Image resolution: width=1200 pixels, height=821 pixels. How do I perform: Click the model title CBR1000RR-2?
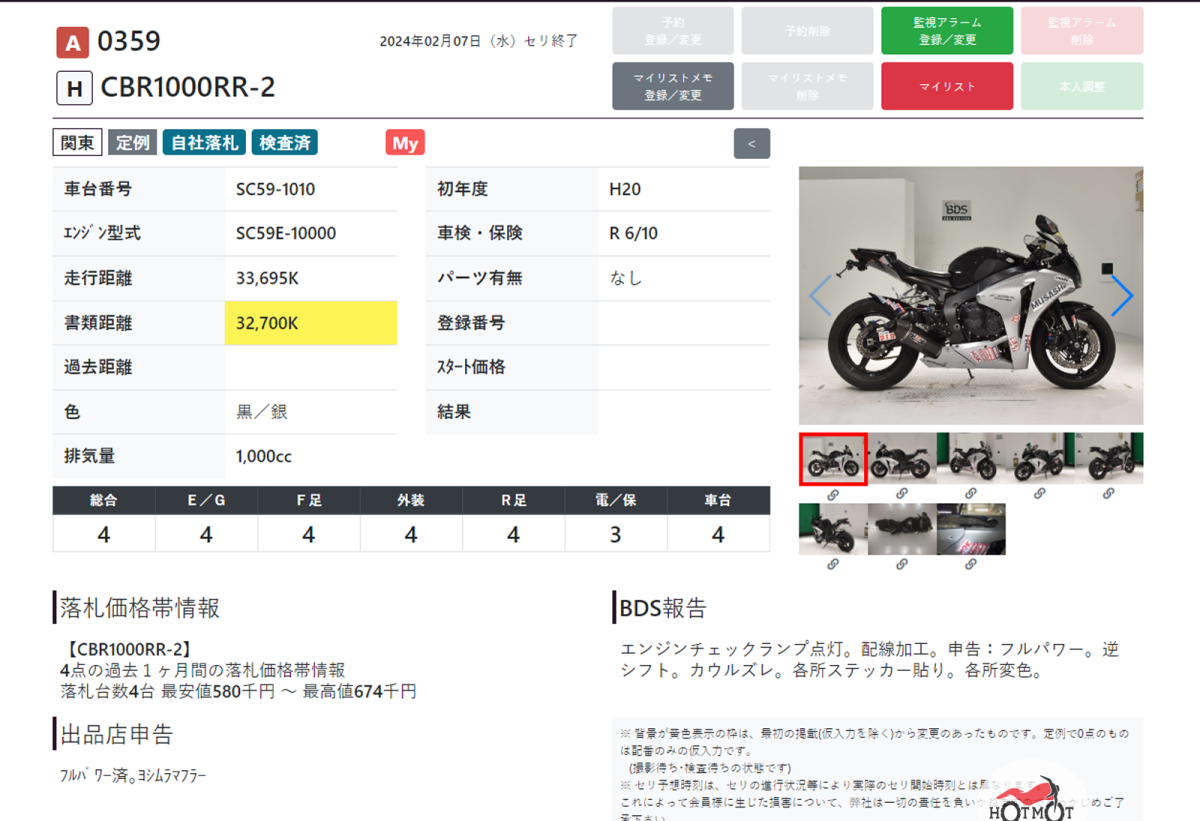188,88
